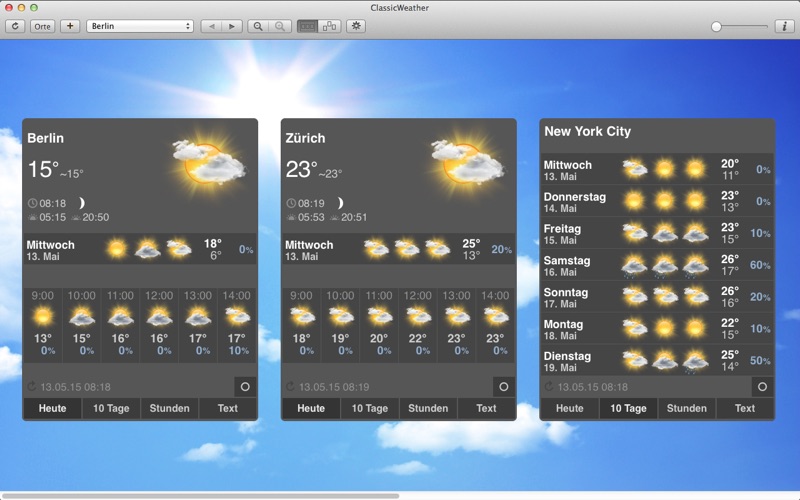Select Zürich Mittwoch 13. Mai row

pyautogui.click(x=398, y=249)
